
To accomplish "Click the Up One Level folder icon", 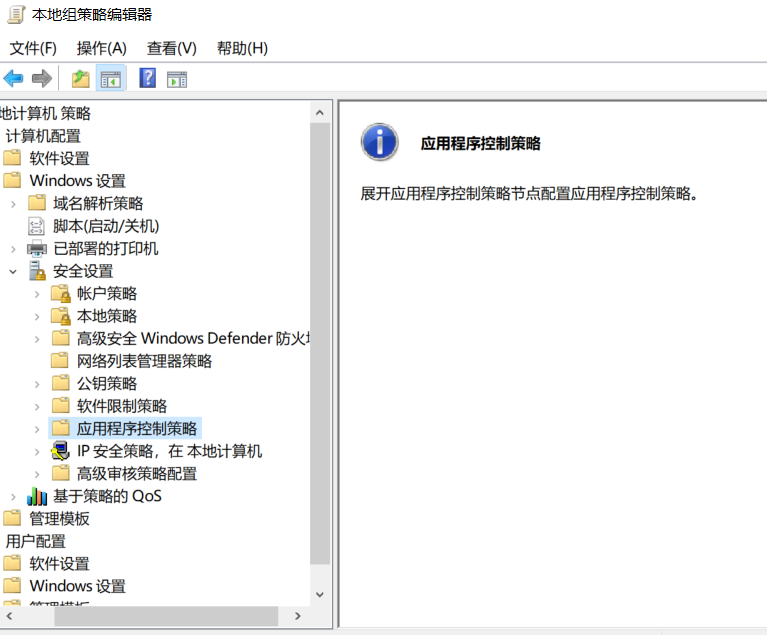I will (x=81, y=78).
